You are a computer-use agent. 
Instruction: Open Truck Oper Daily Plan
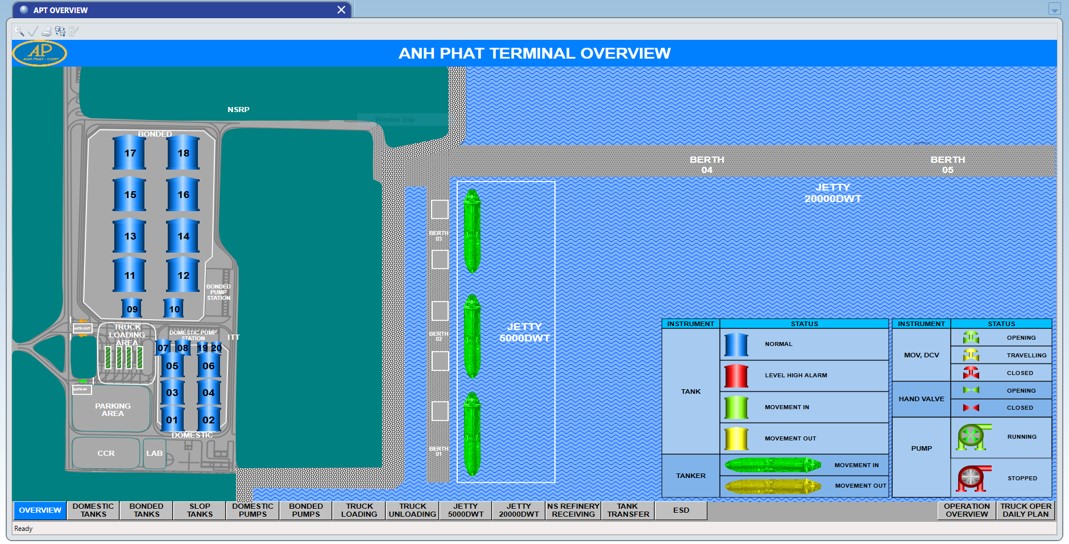point(1026,511)
